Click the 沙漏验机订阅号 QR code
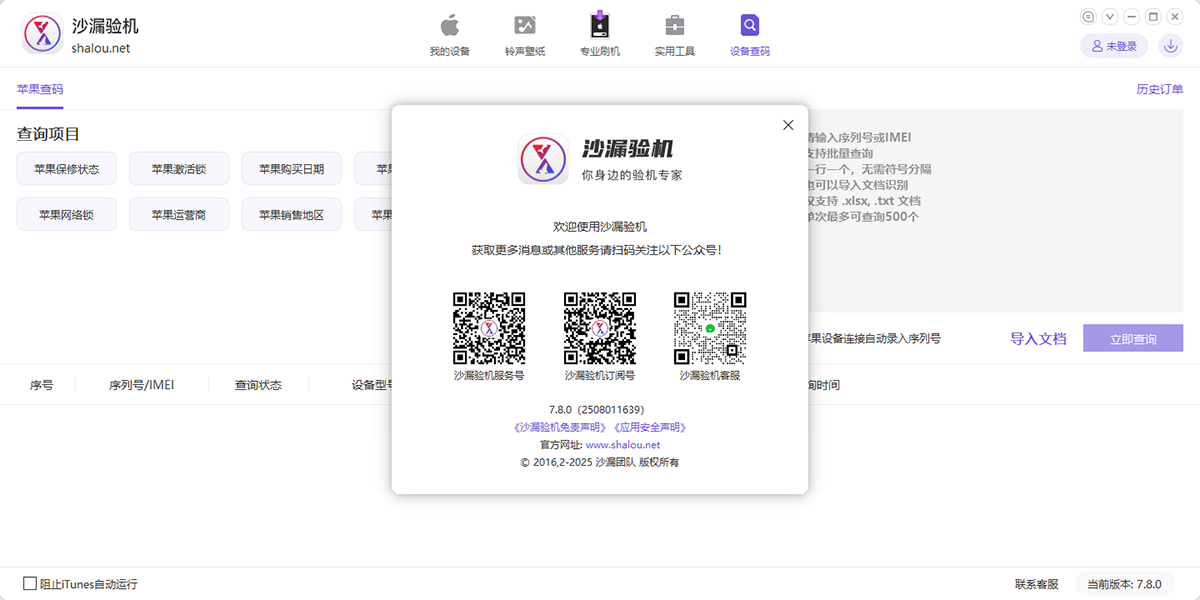Image resolution: width=1200 pixels, height=600 pixels. pyautogui.click(x=600, y=328)
